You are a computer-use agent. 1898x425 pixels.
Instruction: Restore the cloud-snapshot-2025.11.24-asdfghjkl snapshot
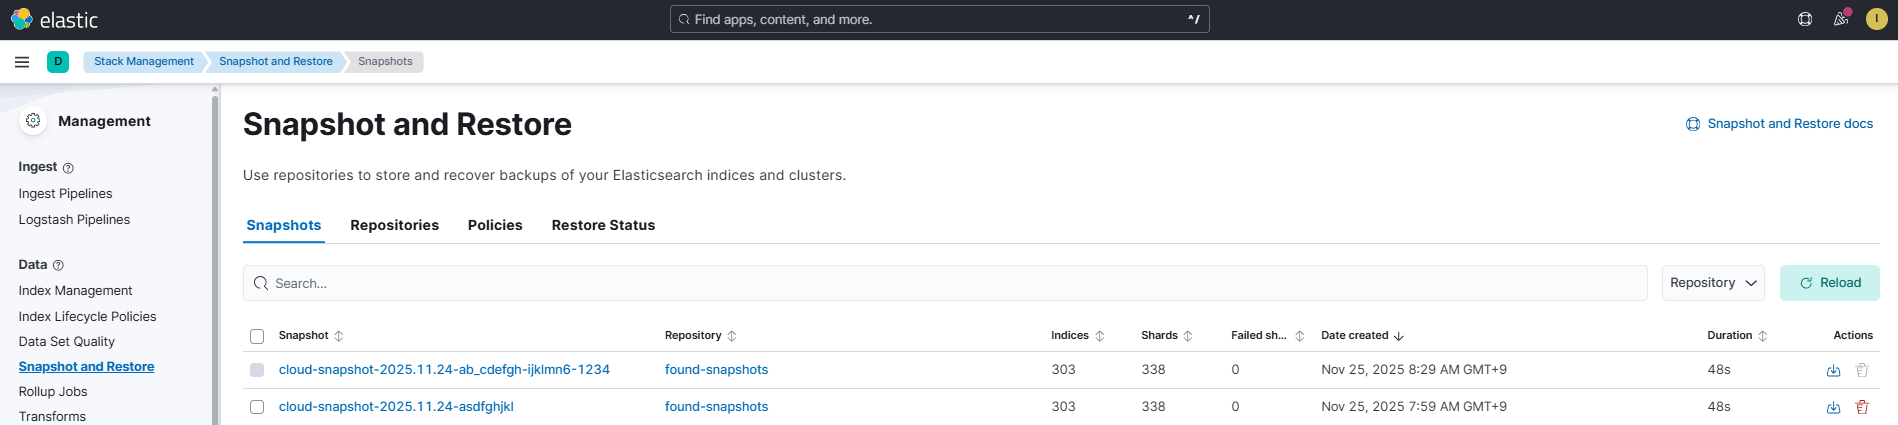(x=1833, y=407)
